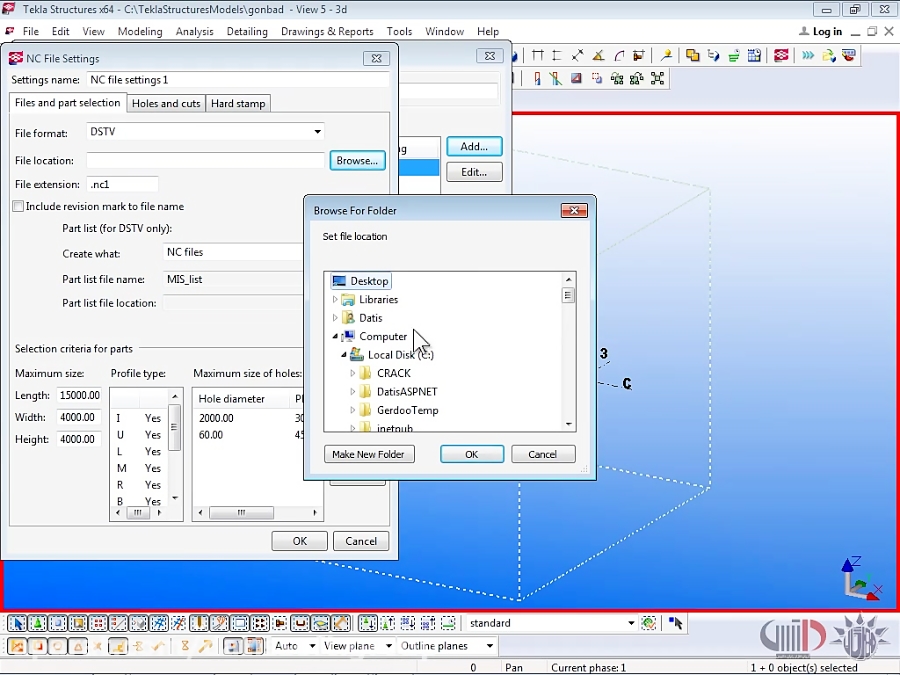Select the measure angle tool
The width and height of the screenshot is (900, 675).
click(x=598, y=56)
